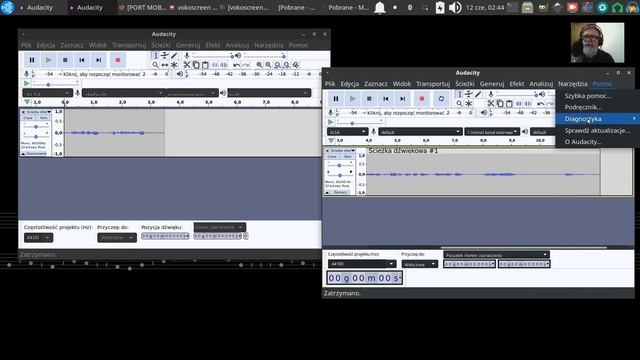
Task: Click the Play-at-speed button in right window
Action: [x=331, y=122]
